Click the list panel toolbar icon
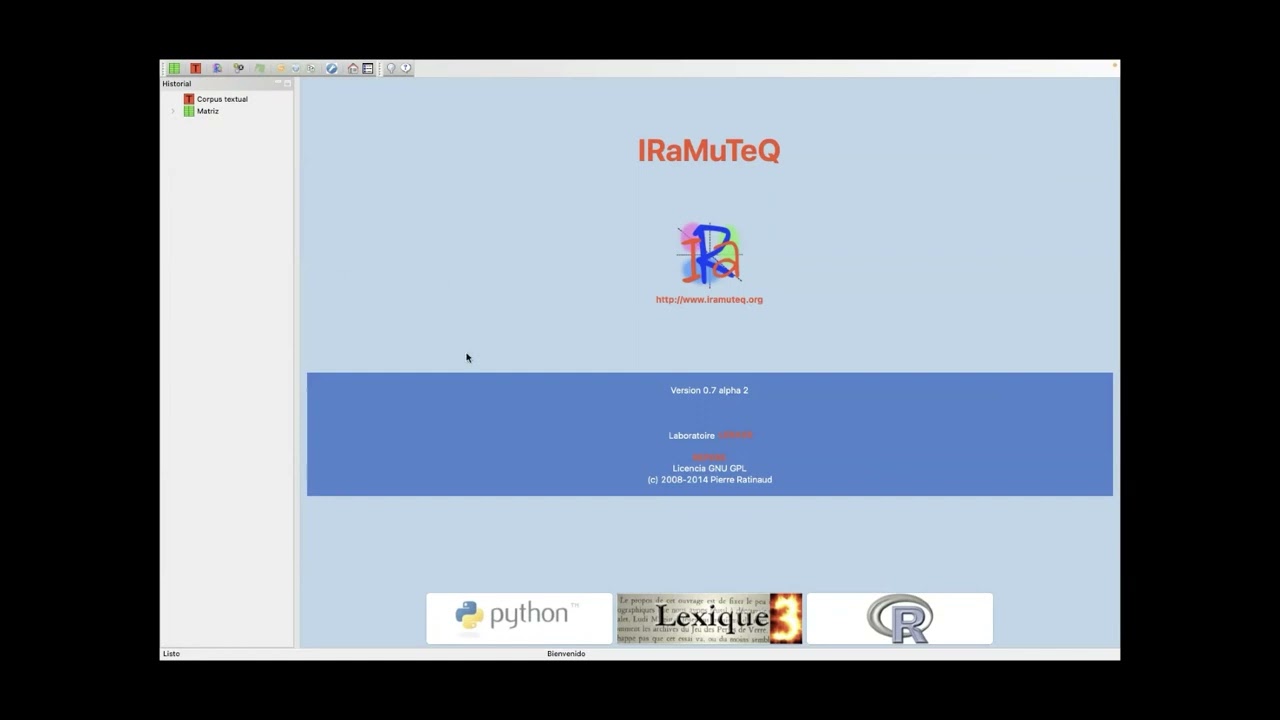The width and height of the screenshot is (1280, 720). click(x=367, y=68)
